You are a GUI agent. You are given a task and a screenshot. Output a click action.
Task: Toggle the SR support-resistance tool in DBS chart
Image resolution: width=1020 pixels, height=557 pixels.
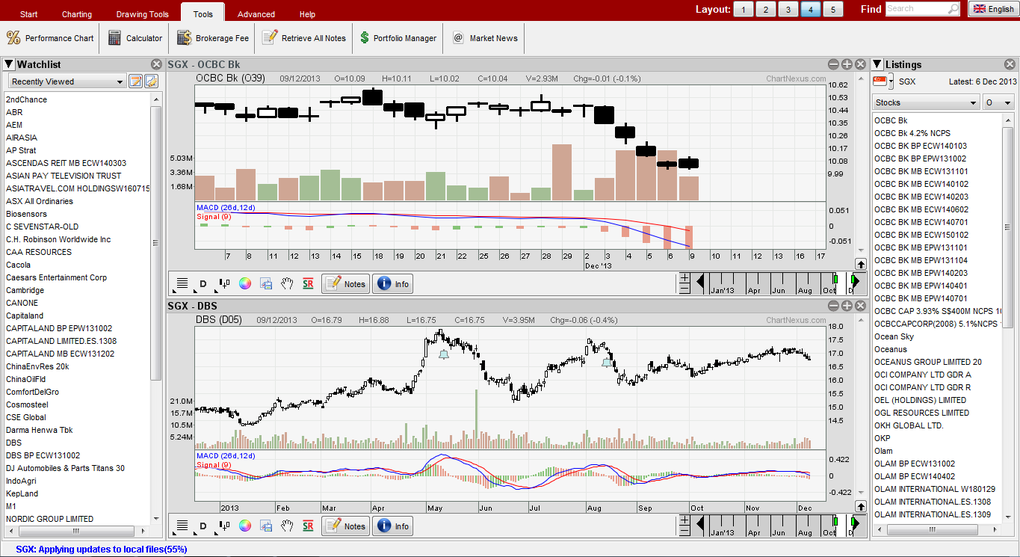308,525
